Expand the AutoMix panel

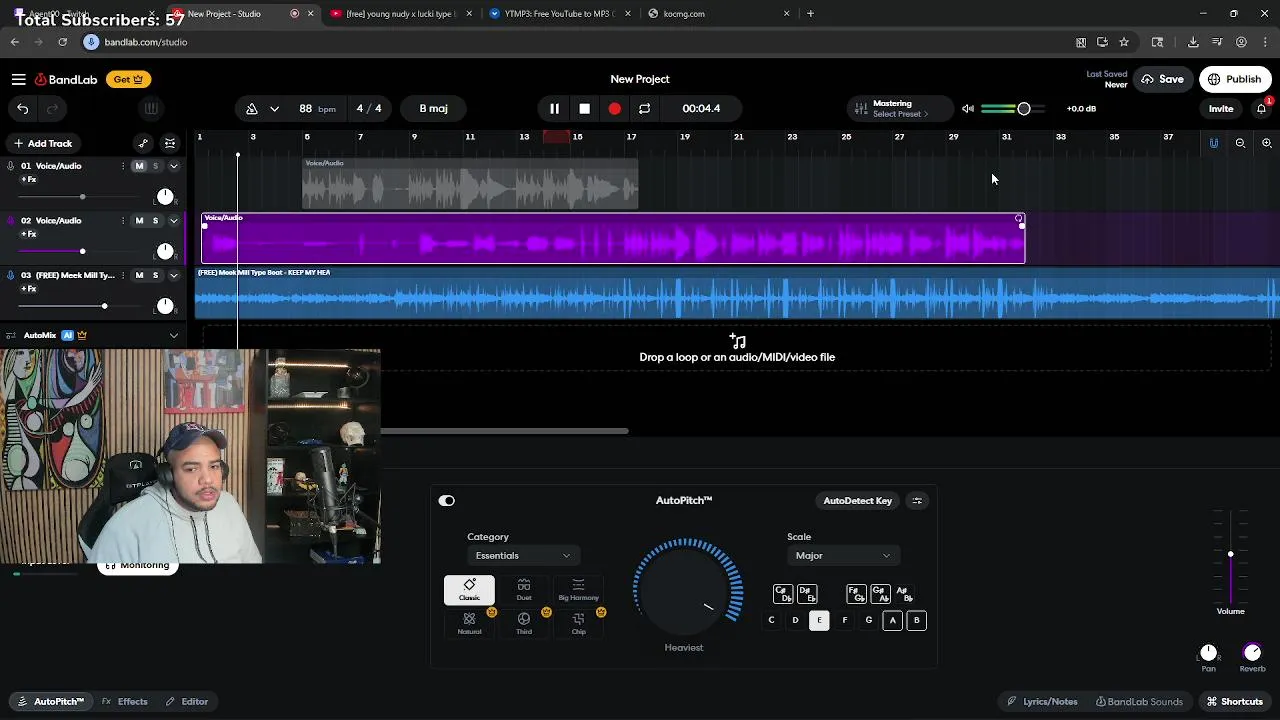pos(173,335)
